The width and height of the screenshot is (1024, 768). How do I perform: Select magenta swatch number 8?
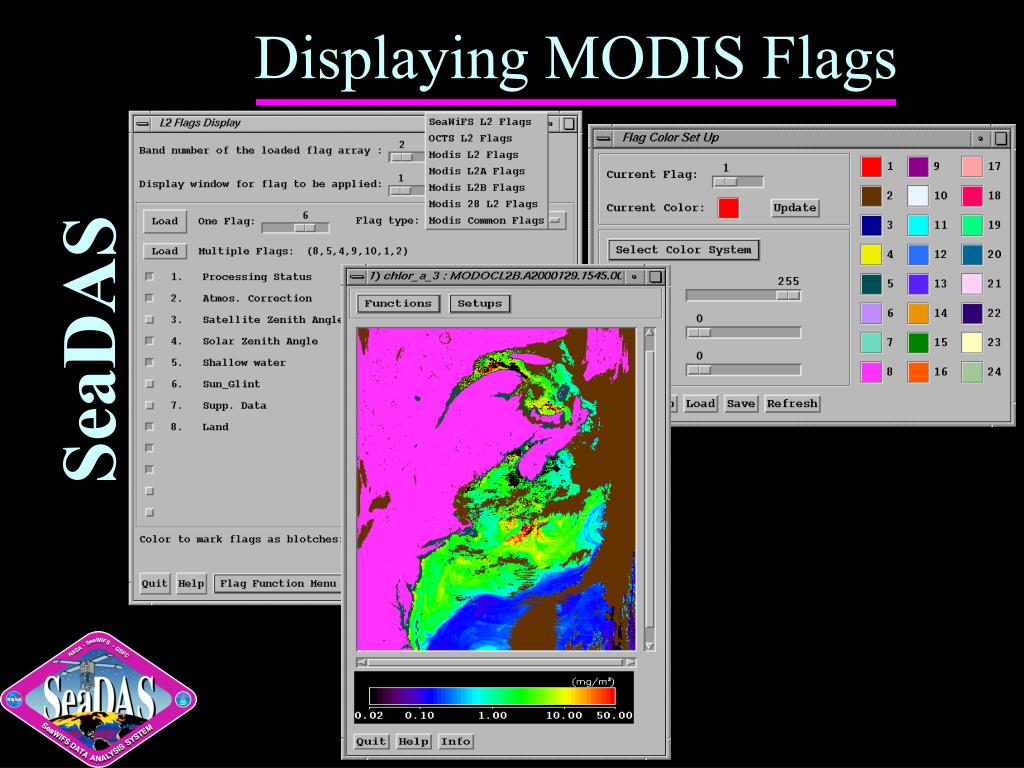(x=871, y=372)
